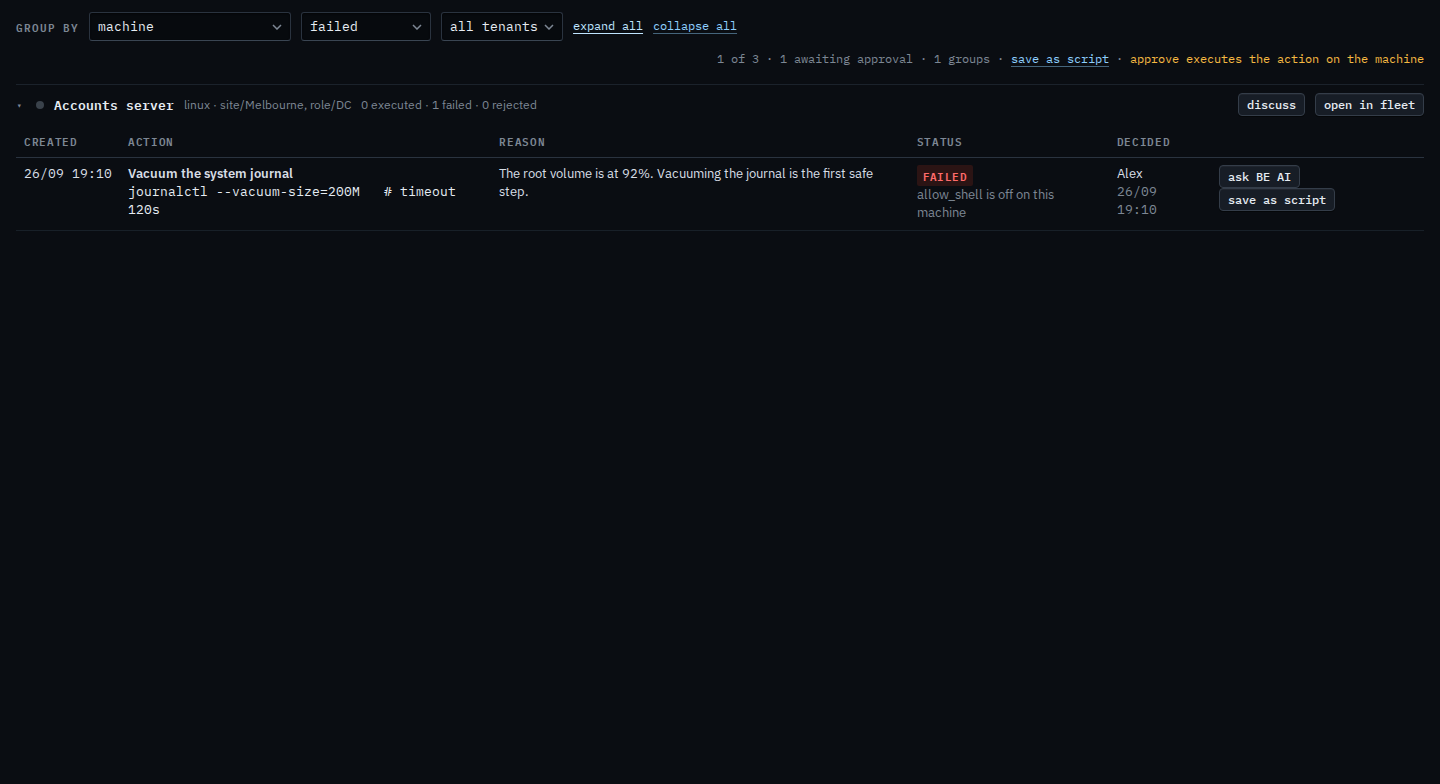Image resolution: width=1440 pixels, height=784 pixels.
Task: Click the reason text about root volume
Action: tap(686, 183)
